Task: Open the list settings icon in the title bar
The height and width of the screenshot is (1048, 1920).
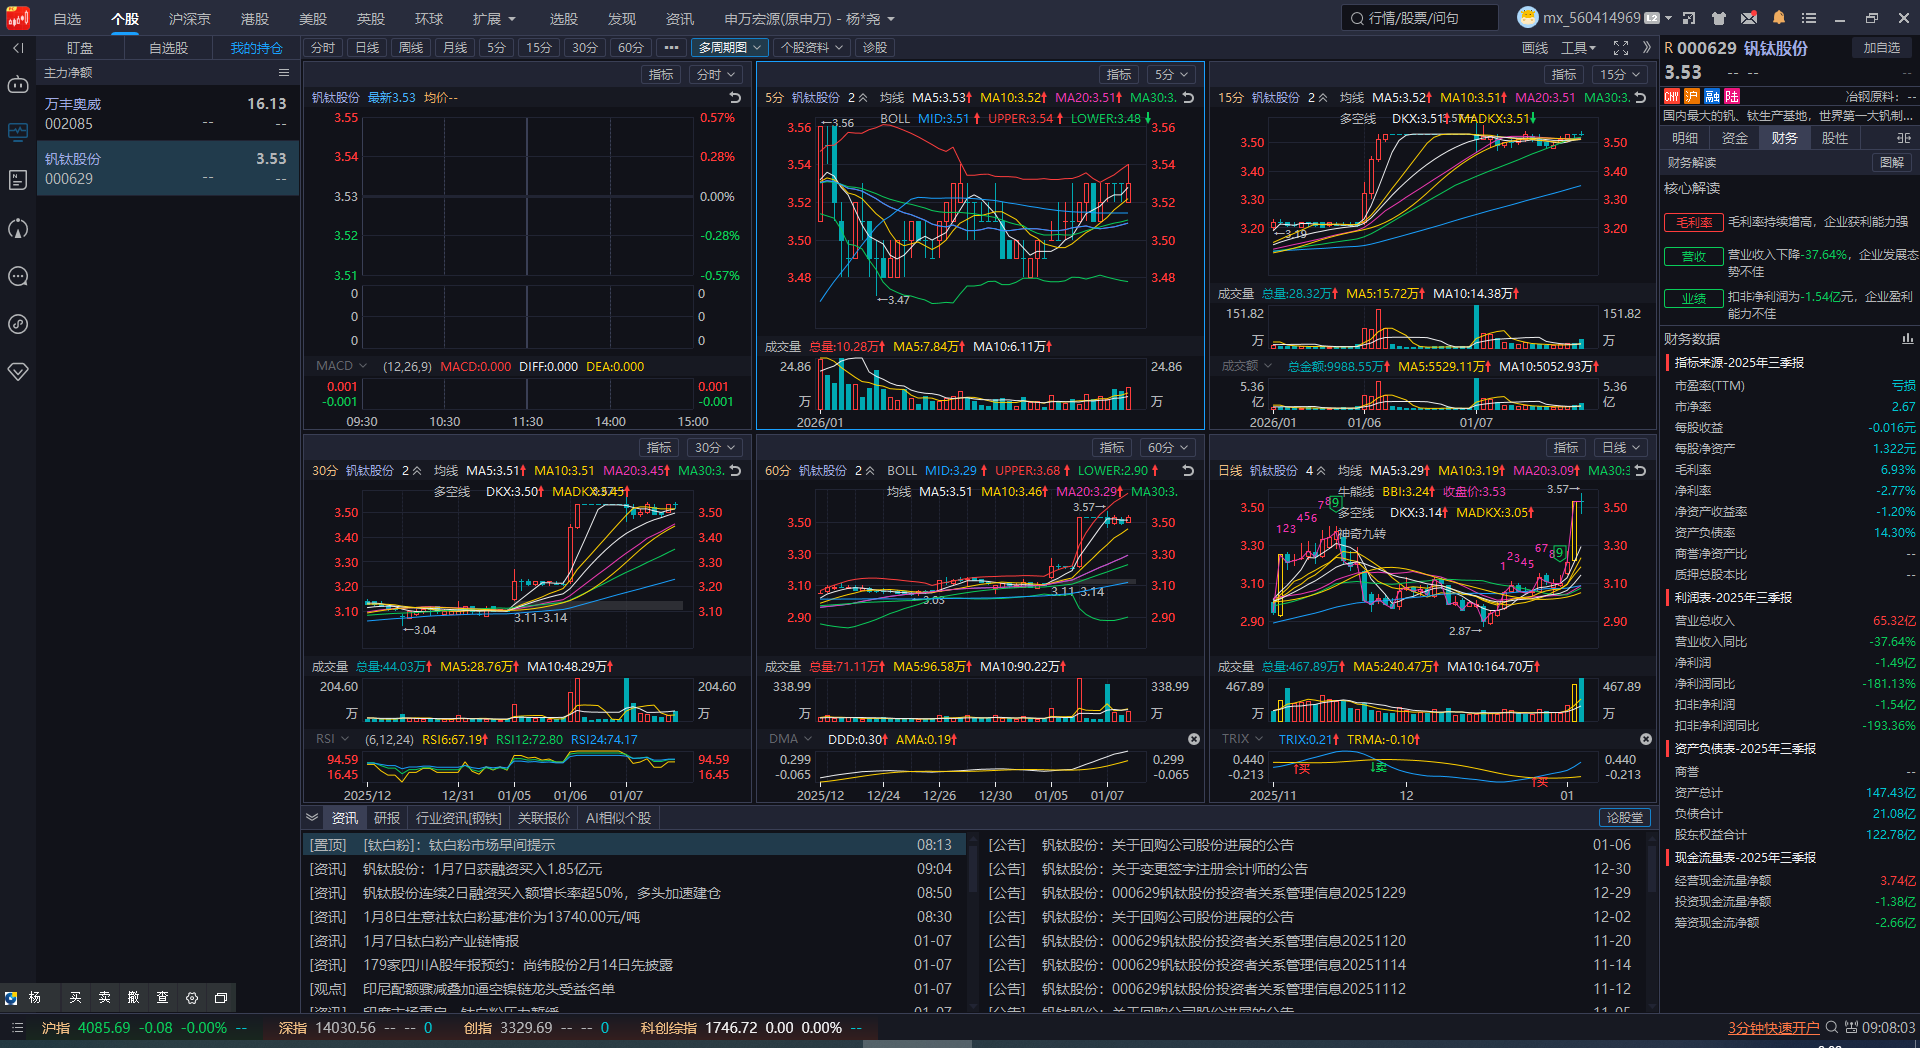Action: 1809,18
